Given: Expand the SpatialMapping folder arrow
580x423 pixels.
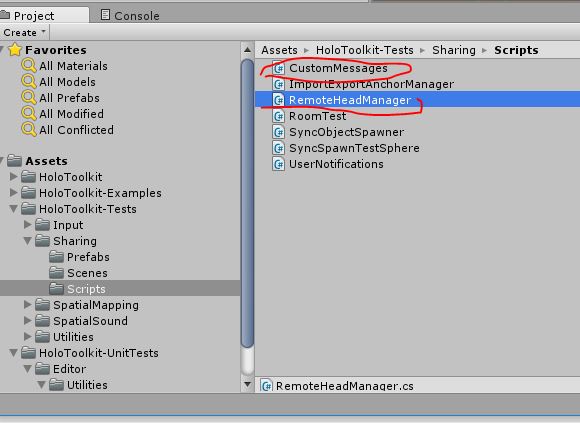Looking at the screenshot, I should (x=27, y=304).
